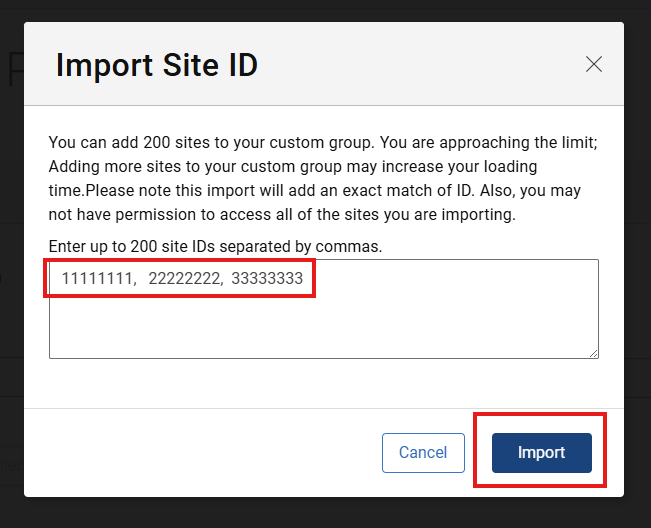Place cursor right after 33333333
The width and height of the screenshot is (651, 528).
tap(305, 279)
